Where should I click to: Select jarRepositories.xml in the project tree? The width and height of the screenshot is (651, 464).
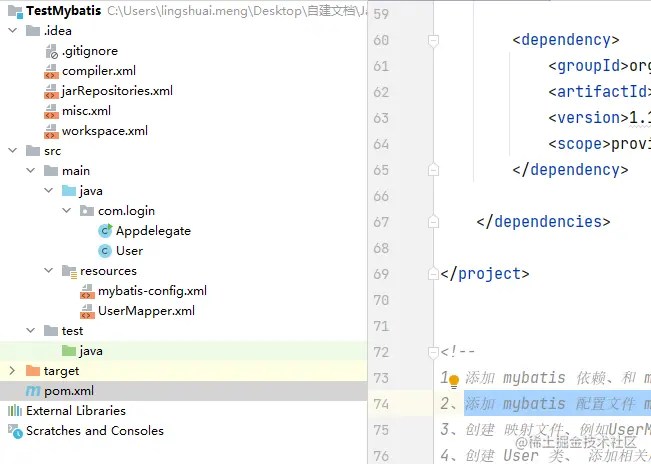click(x=117, y=91)
